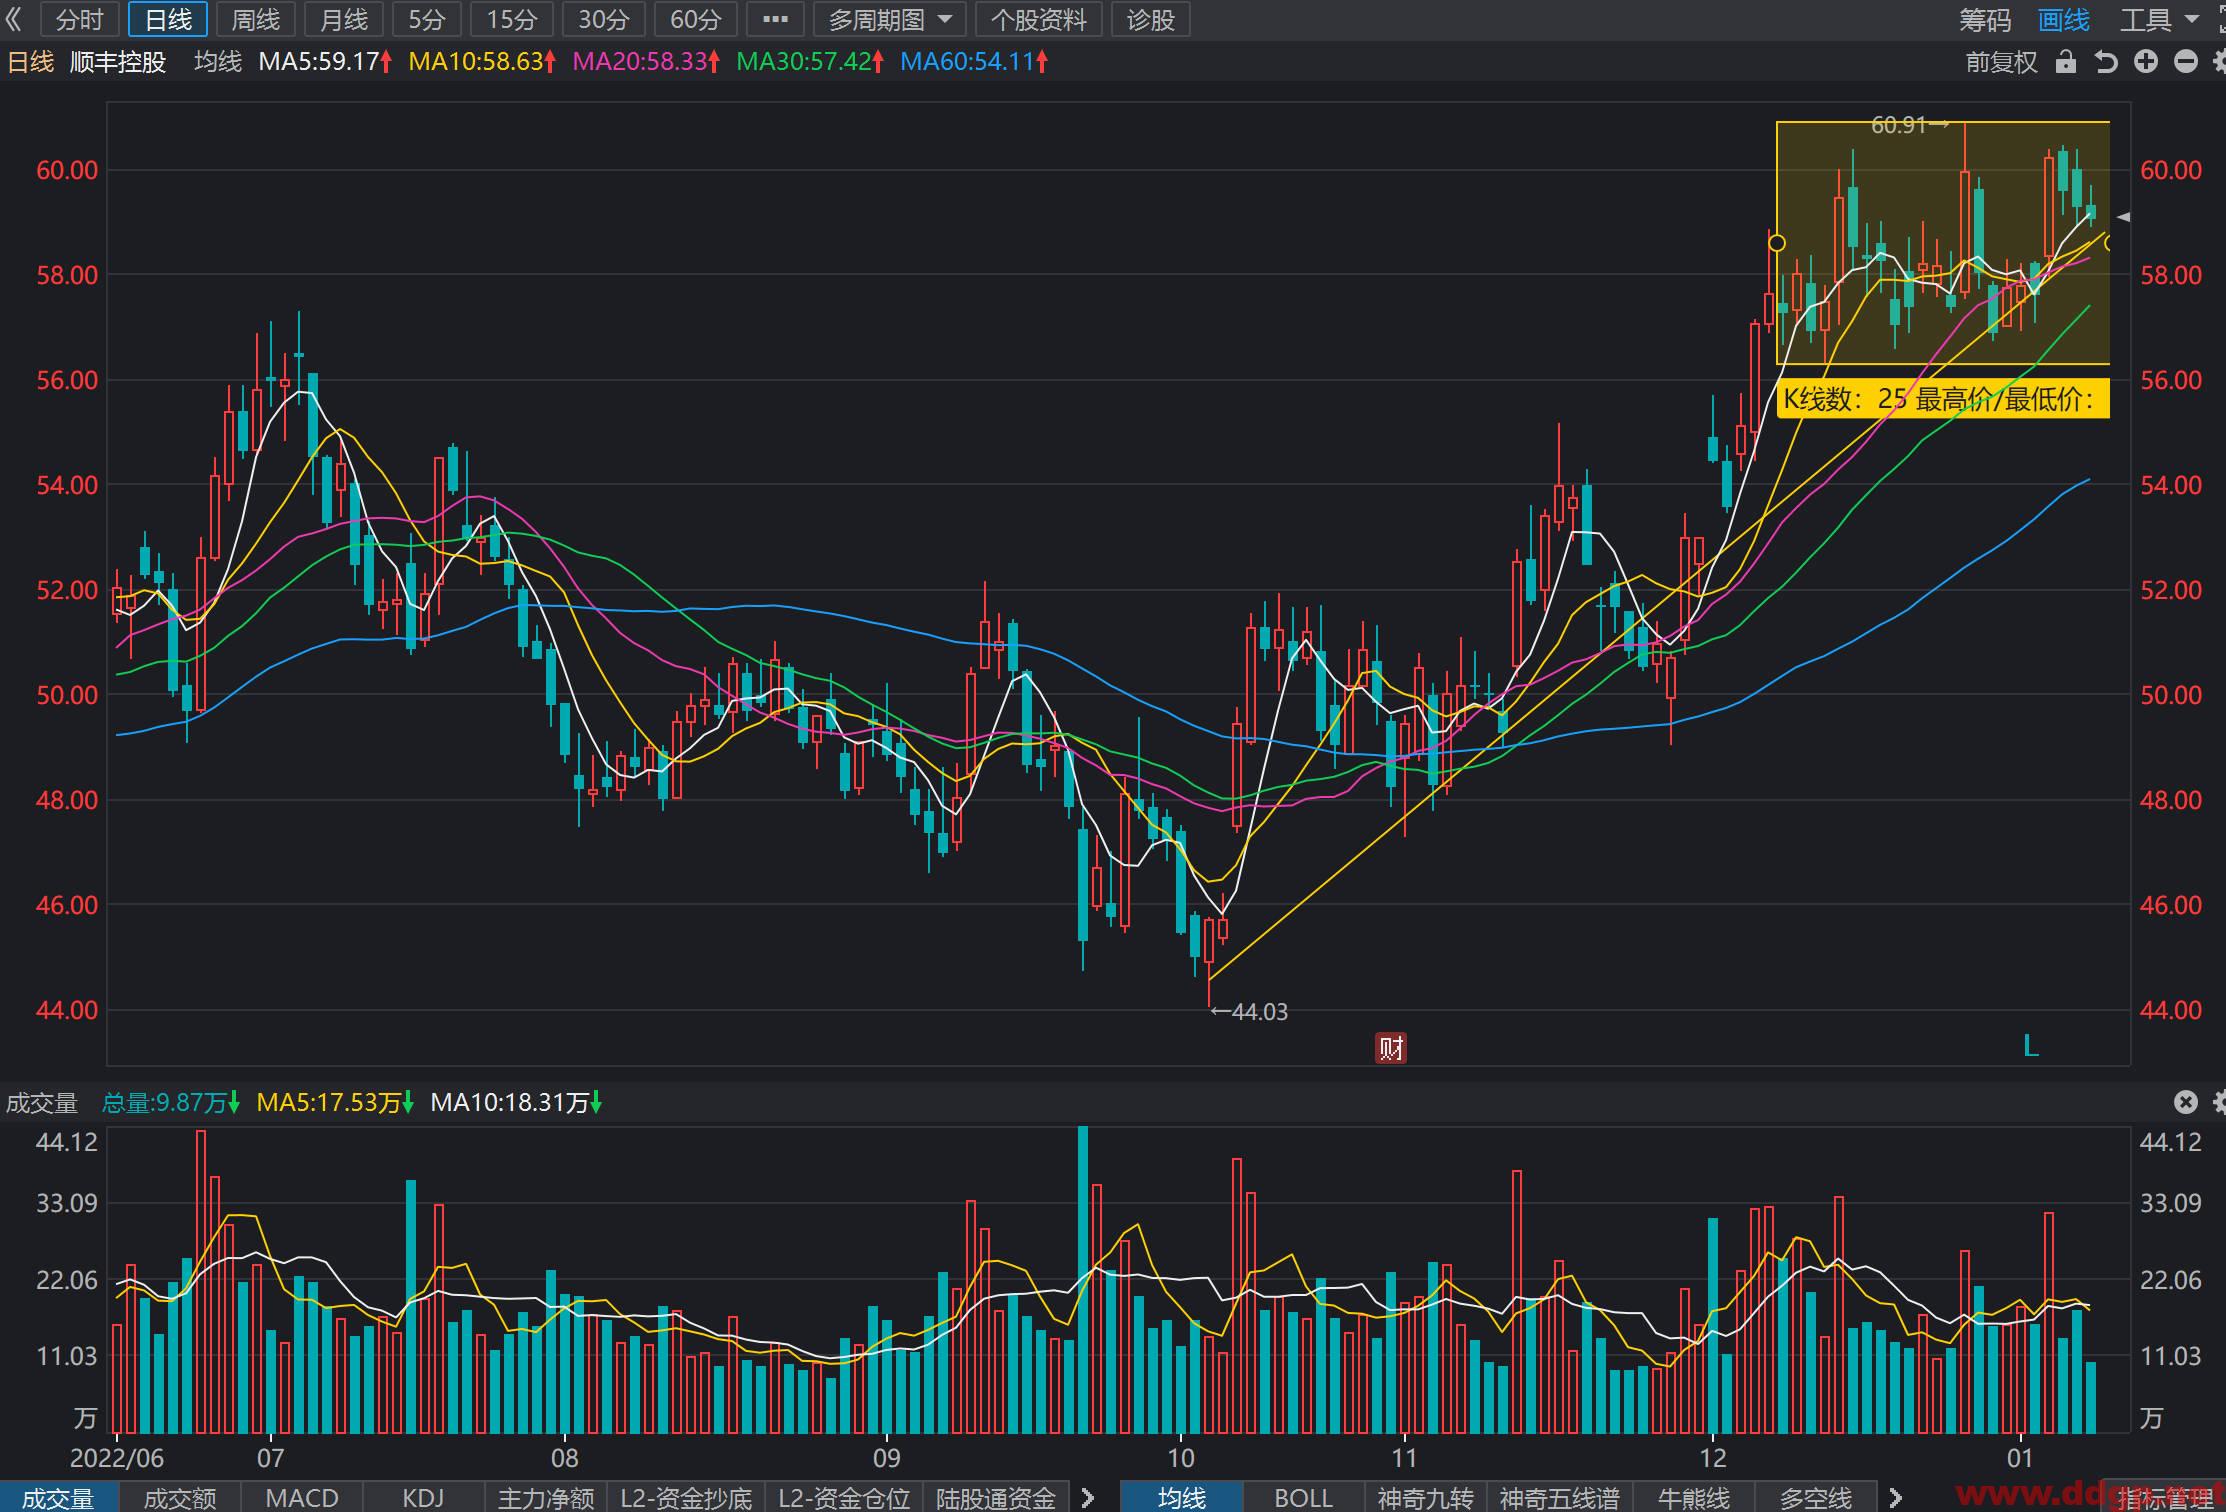
Task: Select the magenta MA20:58.33 label
Action: (646, 62)
